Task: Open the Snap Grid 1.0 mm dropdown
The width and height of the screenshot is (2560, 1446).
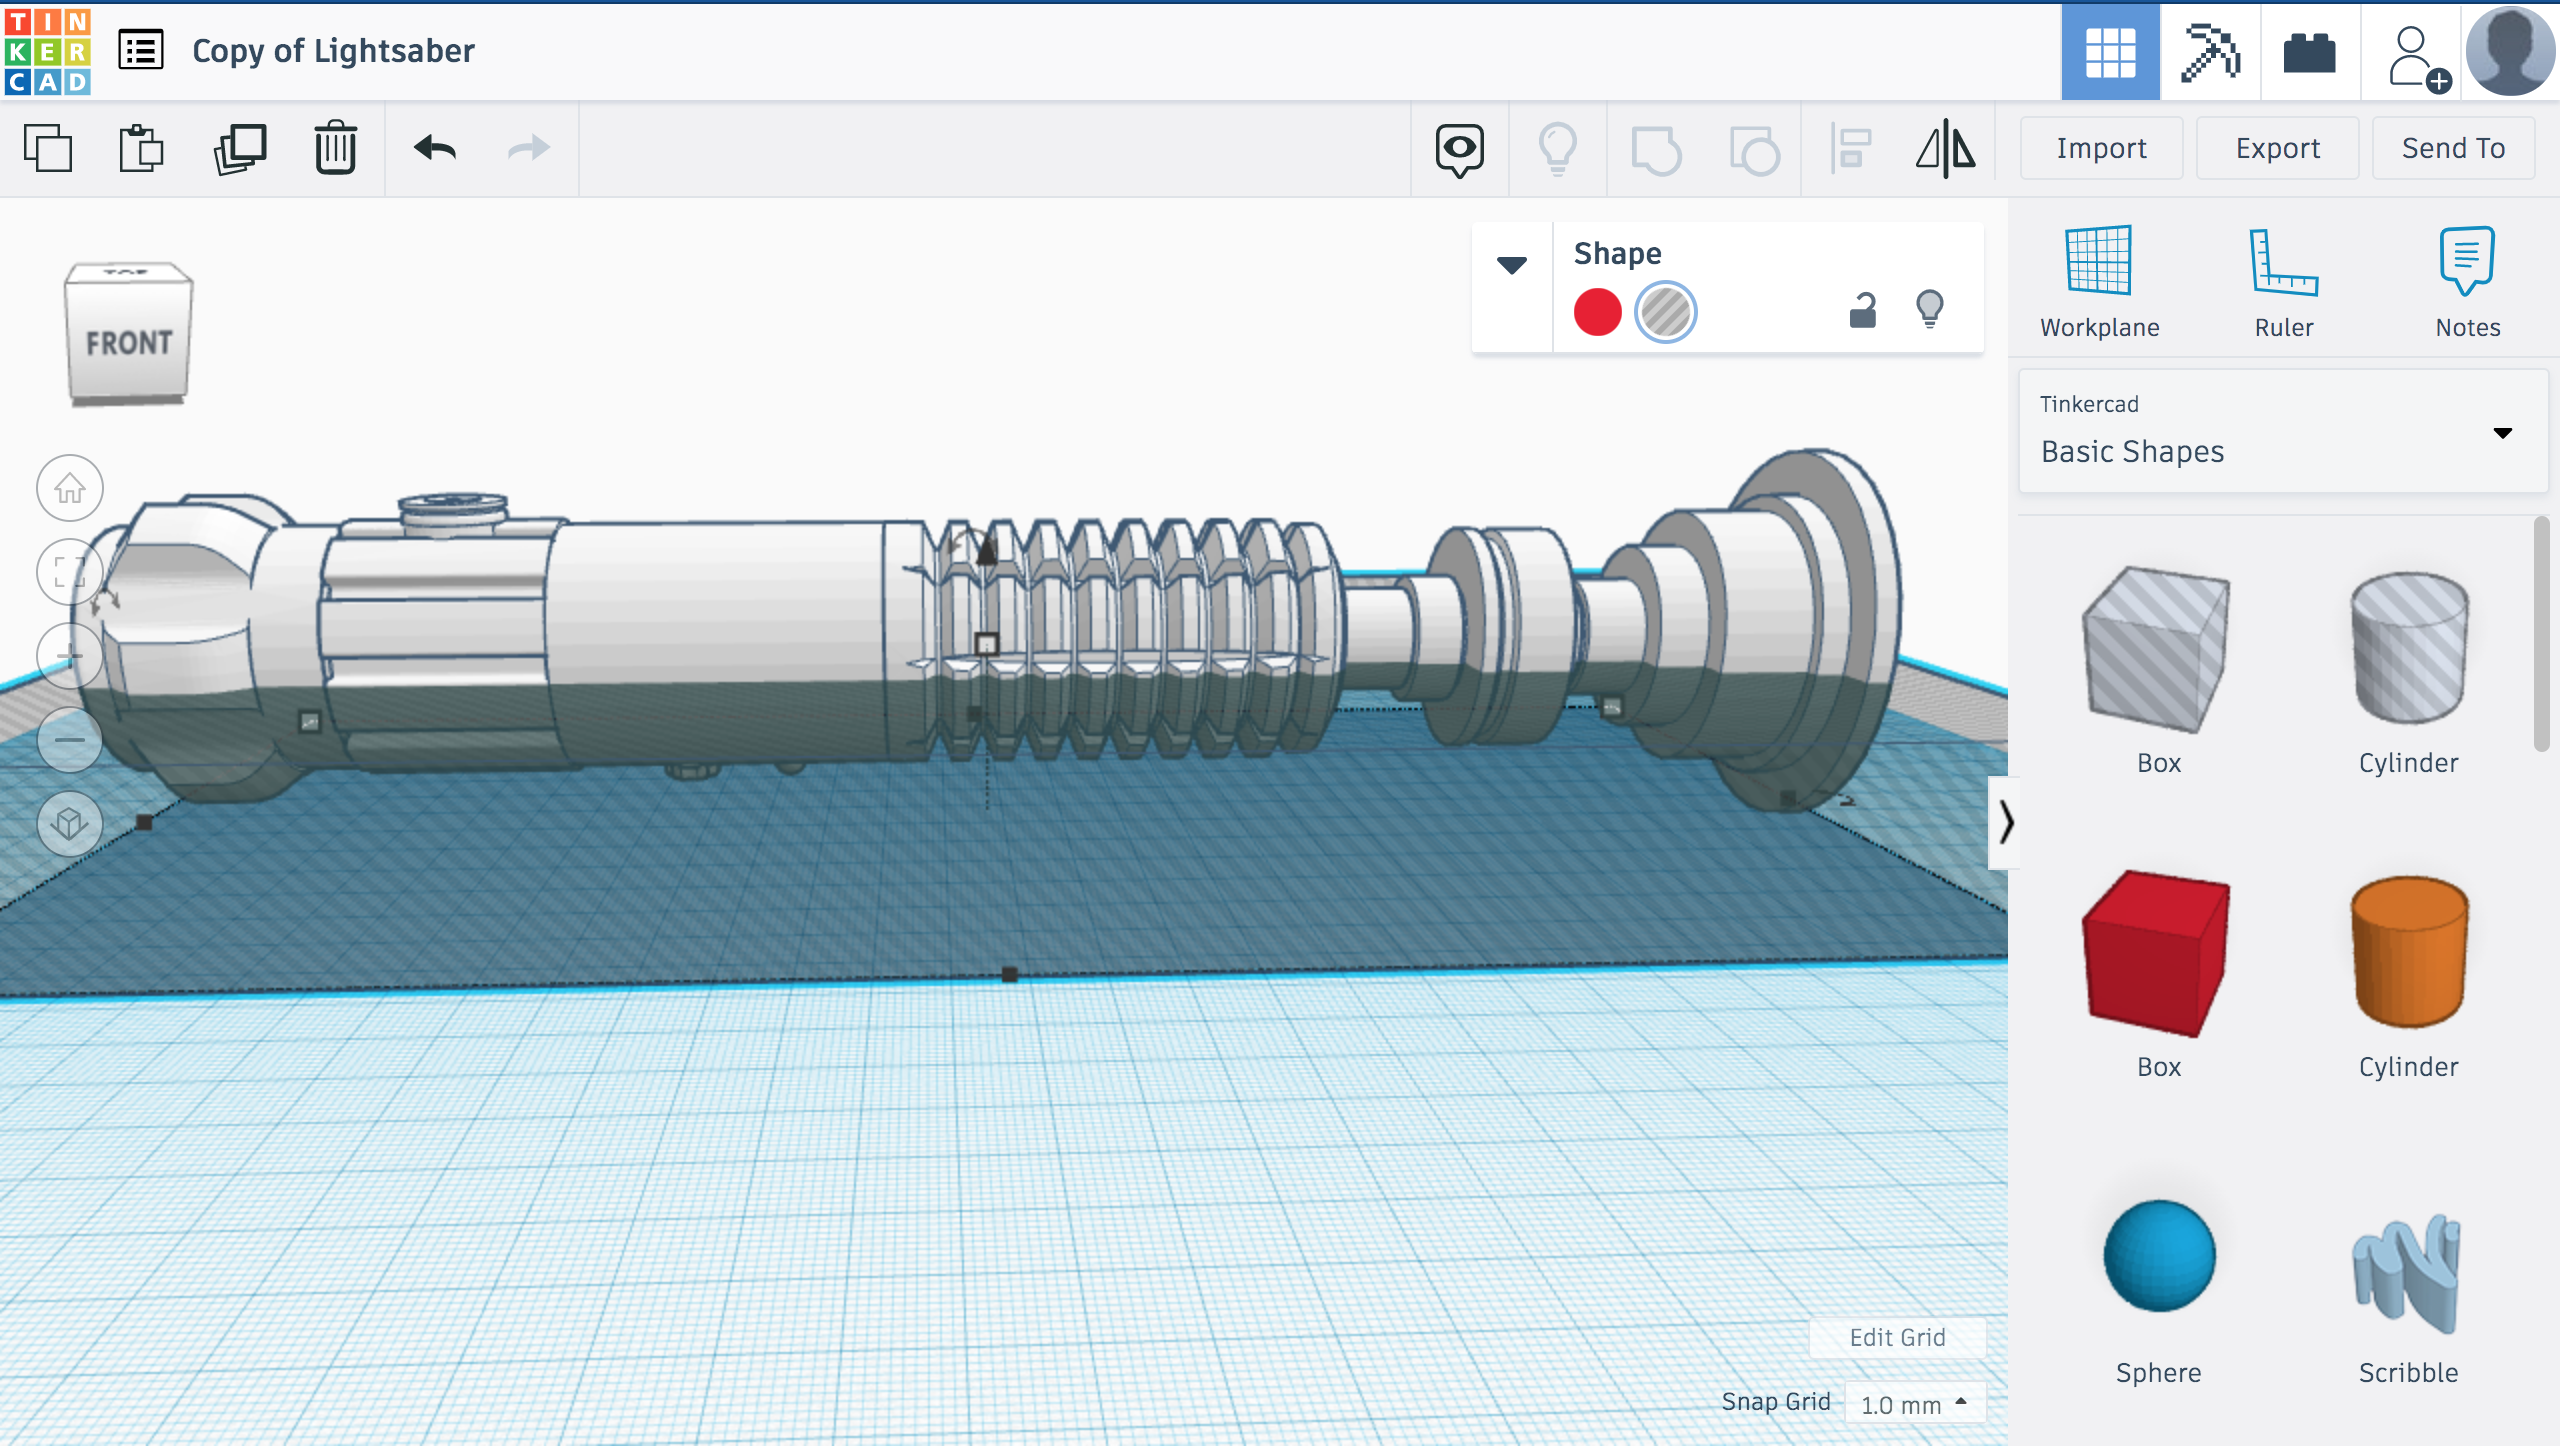Action: (1914, 1404)
